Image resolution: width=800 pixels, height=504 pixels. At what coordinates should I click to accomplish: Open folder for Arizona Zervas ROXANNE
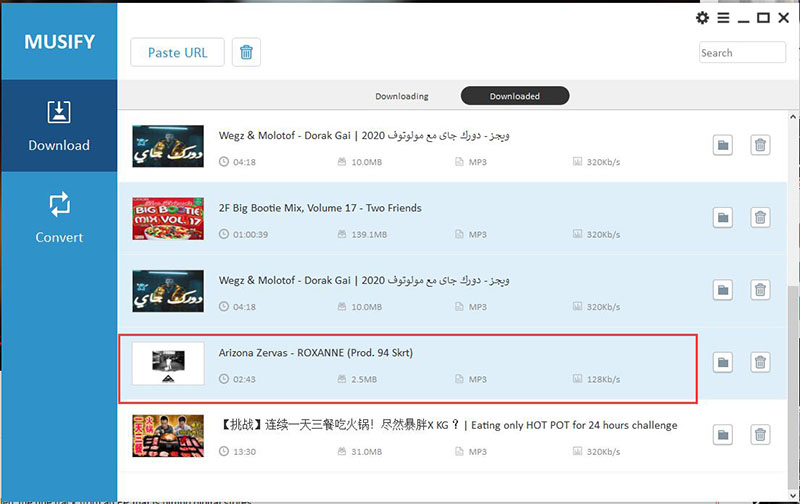(x=723, y=363)
